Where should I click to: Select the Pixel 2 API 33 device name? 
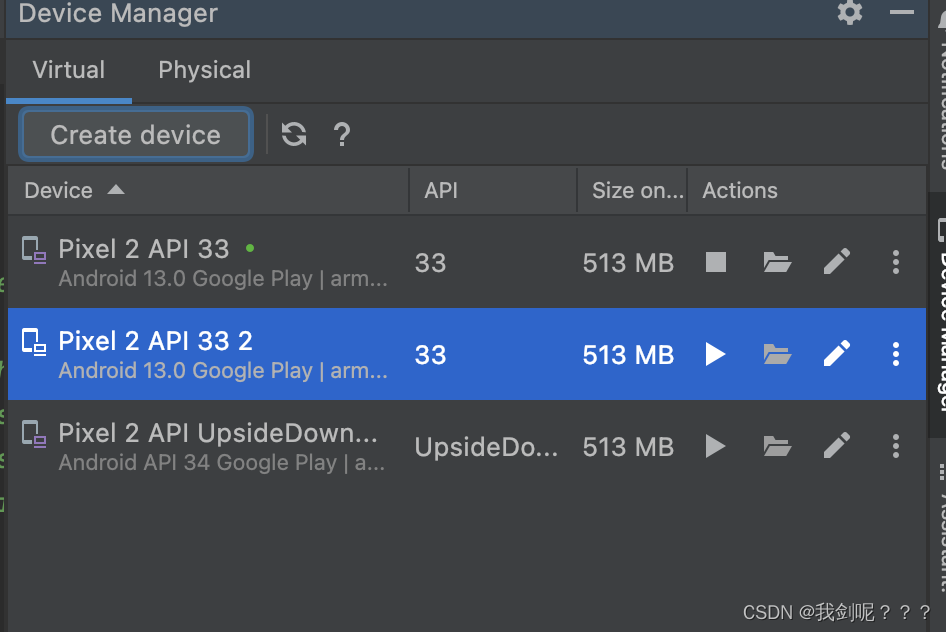(x=144, y=249)
